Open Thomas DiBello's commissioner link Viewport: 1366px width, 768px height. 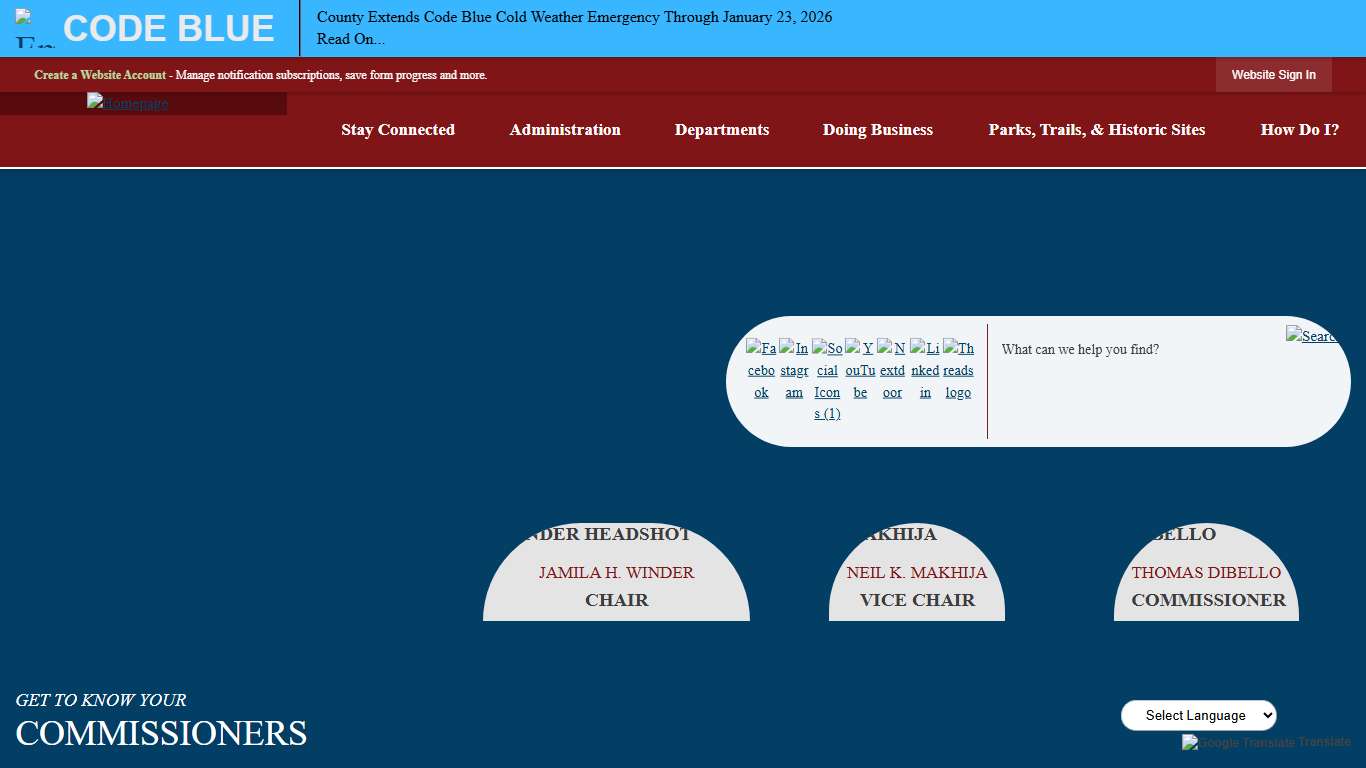1206,573
